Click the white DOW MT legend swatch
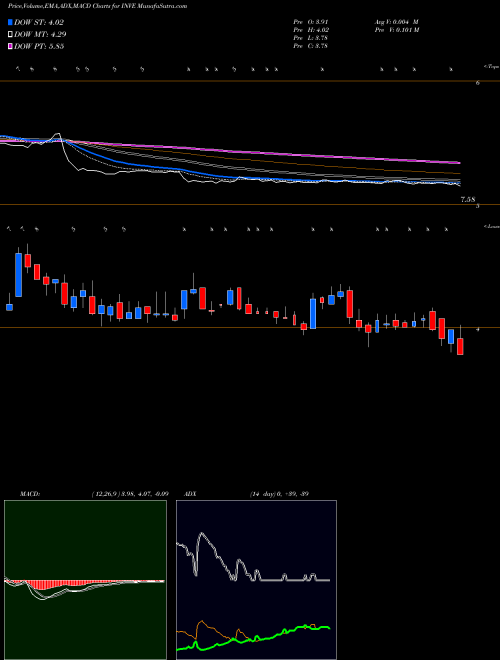This screenshot has height=660, width=500. (x=10, y=34)
